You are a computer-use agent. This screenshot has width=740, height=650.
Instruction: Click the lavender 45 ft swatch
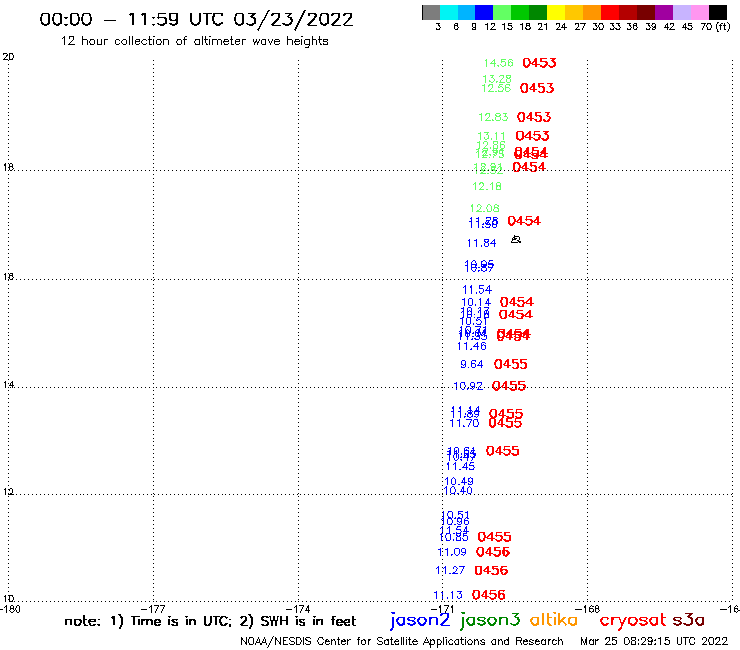point(681,12)
